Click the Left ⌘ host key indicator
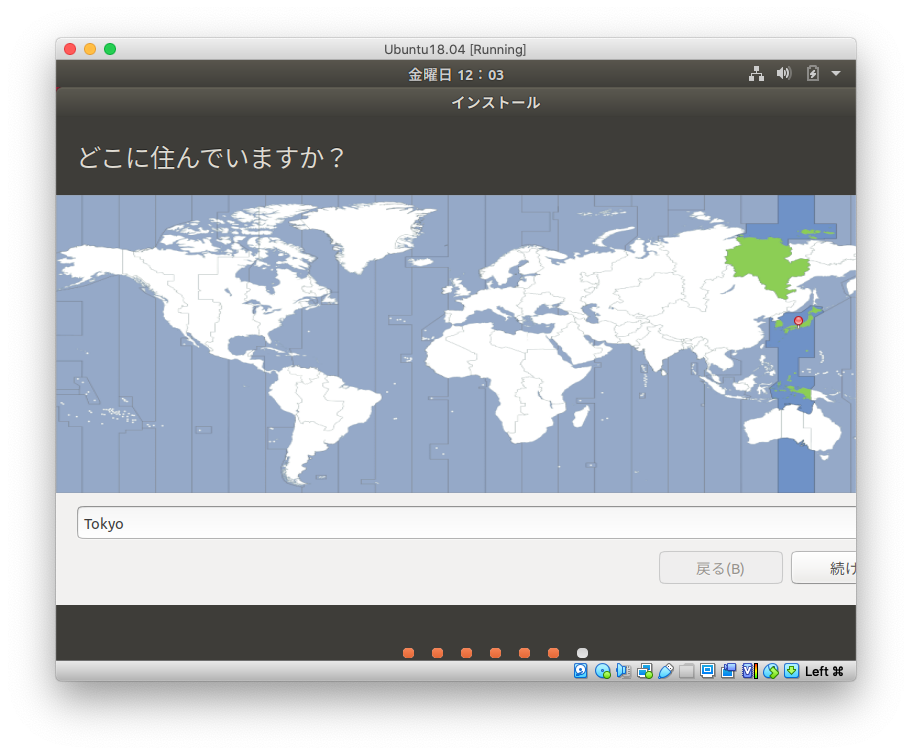912x755 pixels. pos(824,671)
